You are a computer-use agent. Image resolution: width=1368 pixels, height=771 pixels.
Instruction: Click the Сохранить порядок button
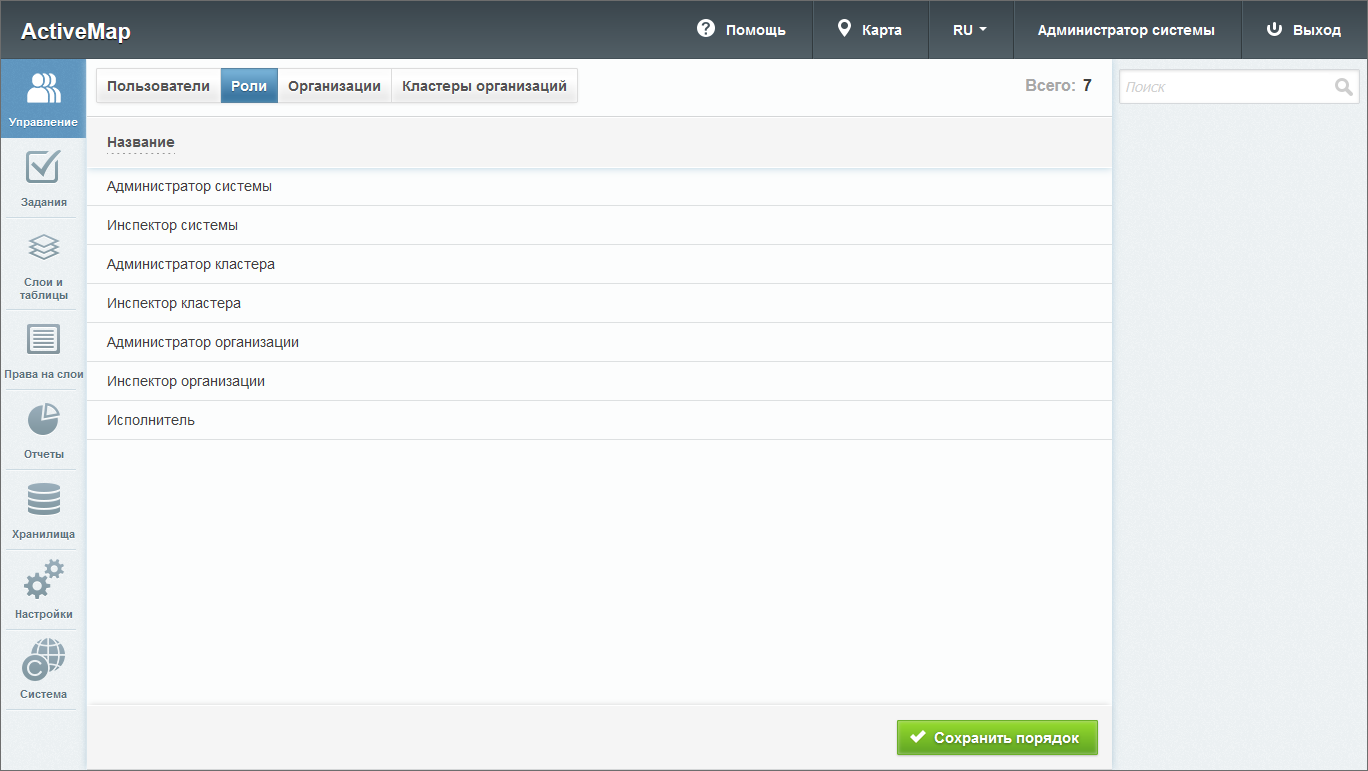coord(996,738)
